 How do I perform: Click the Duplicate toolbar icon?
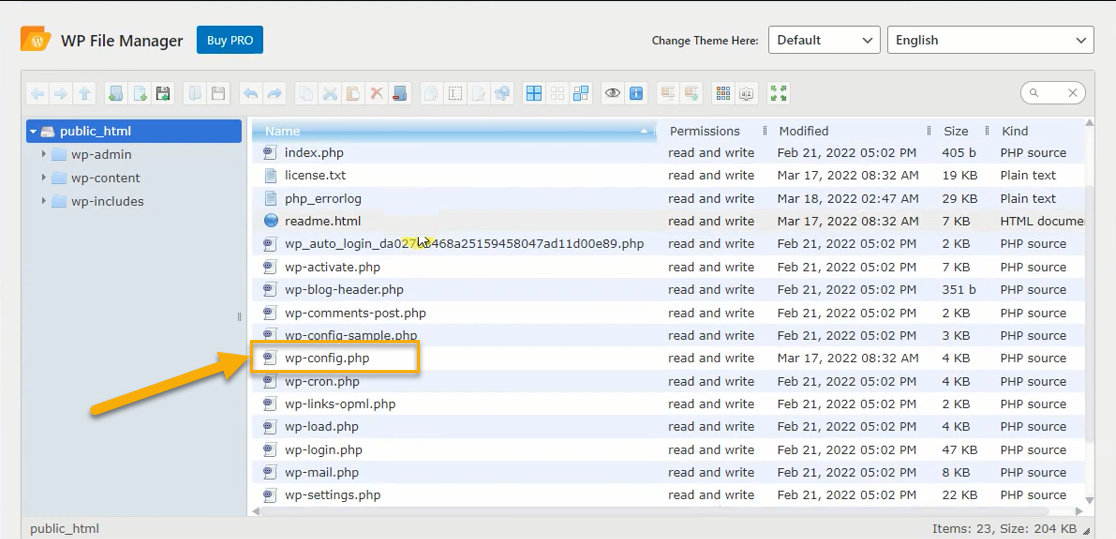(x=431, y=93)
